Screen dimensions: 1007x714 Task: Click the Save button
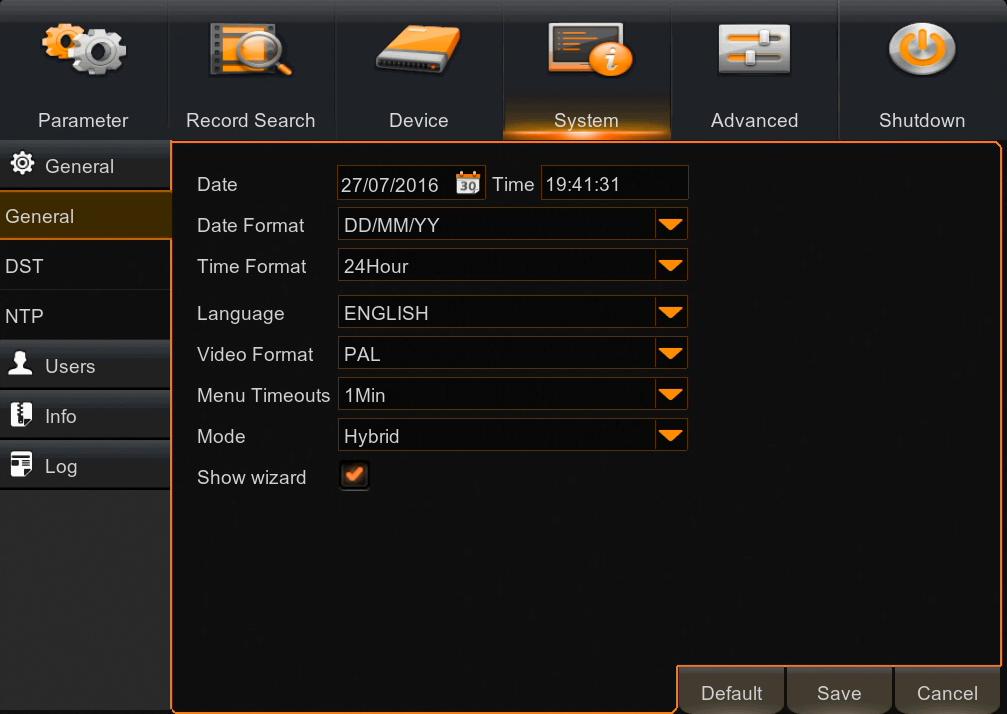click(839, 692)
